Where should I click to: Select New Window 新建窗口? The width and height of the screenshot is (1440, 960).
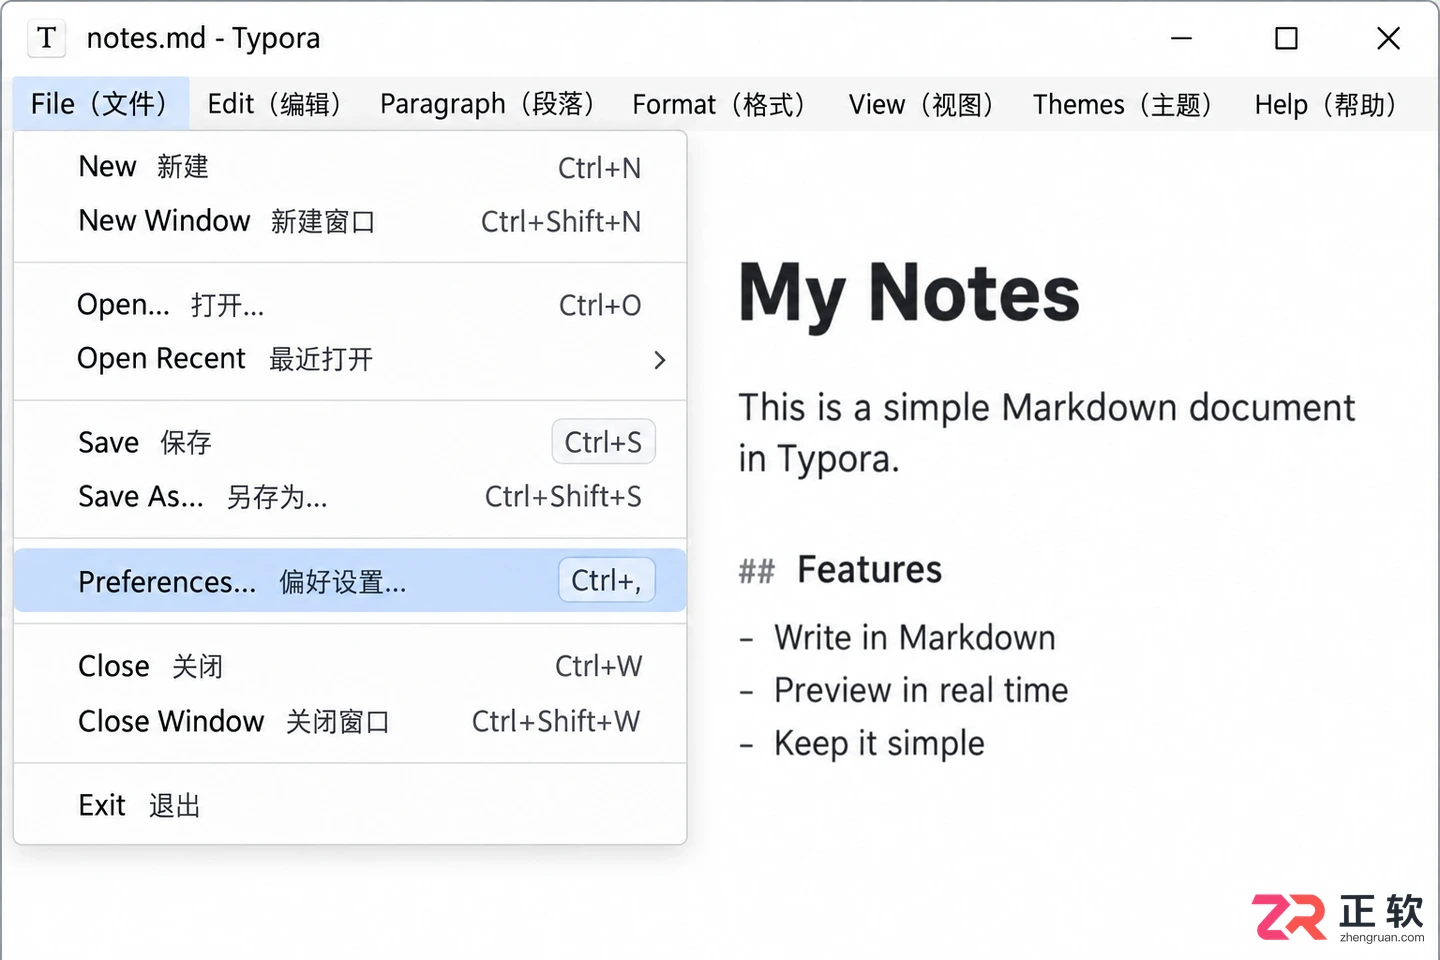tap(350, 221)
